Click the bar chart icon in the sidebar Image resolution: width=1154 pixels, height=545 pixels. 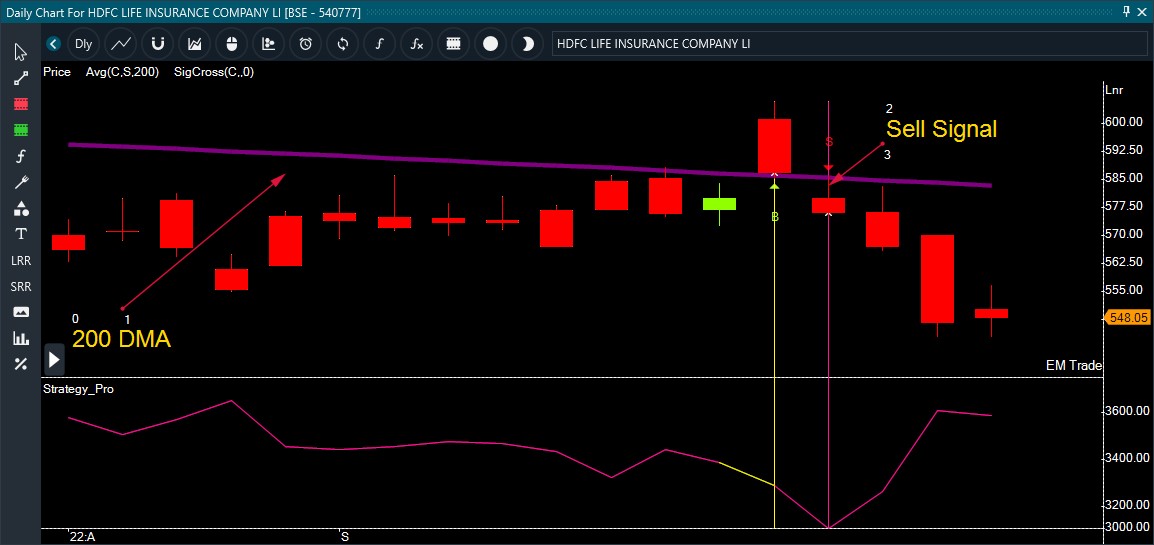[21, 338]
